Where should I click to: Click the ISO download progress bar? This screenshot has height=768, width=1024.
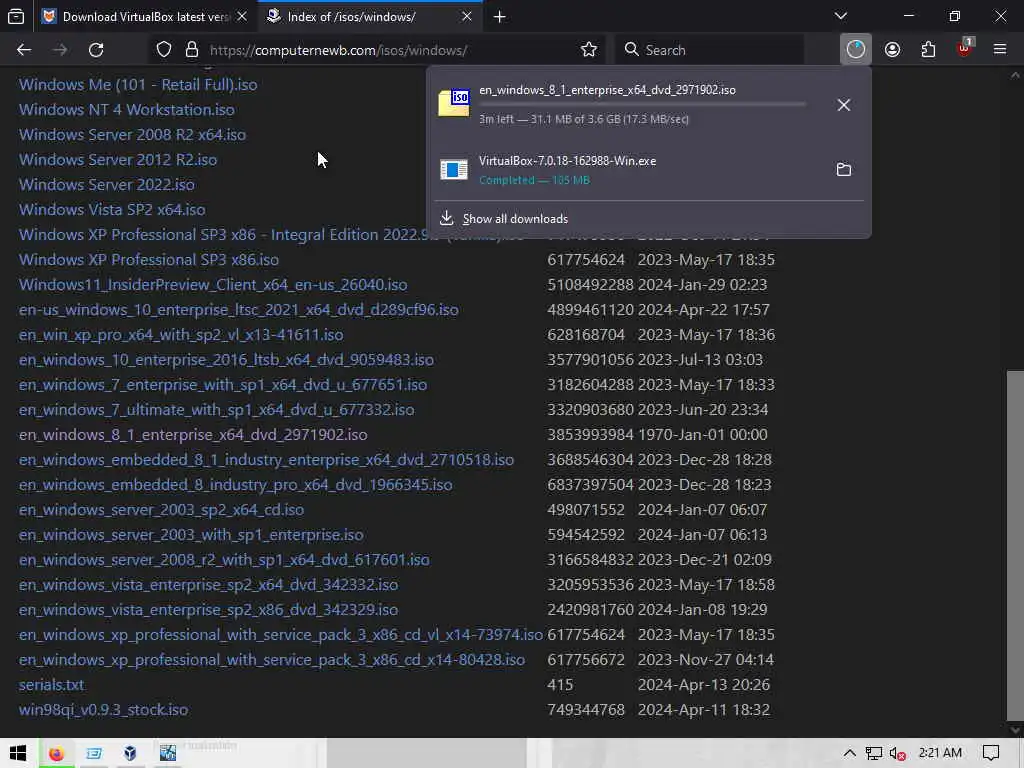[643, 104]
